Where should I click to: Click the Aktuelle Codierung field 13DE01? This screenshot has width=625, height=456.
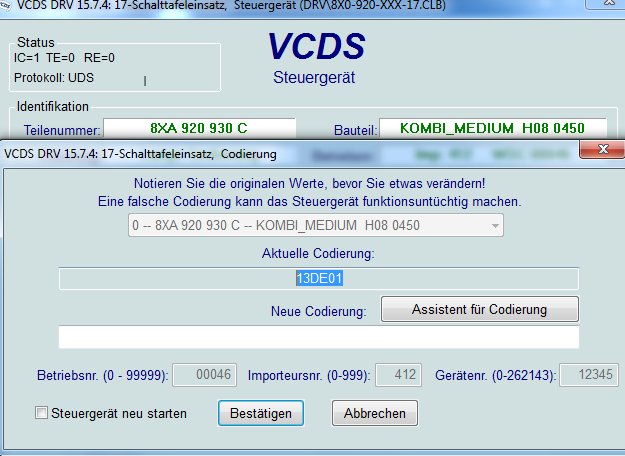point(318,278)
